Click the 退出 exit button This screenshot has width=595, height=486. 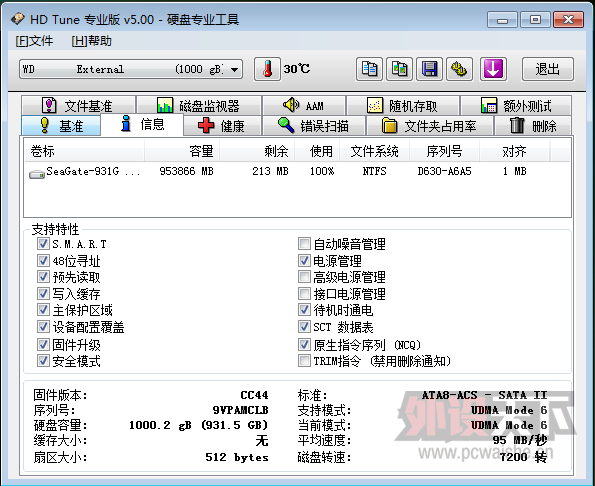(548, 69)
